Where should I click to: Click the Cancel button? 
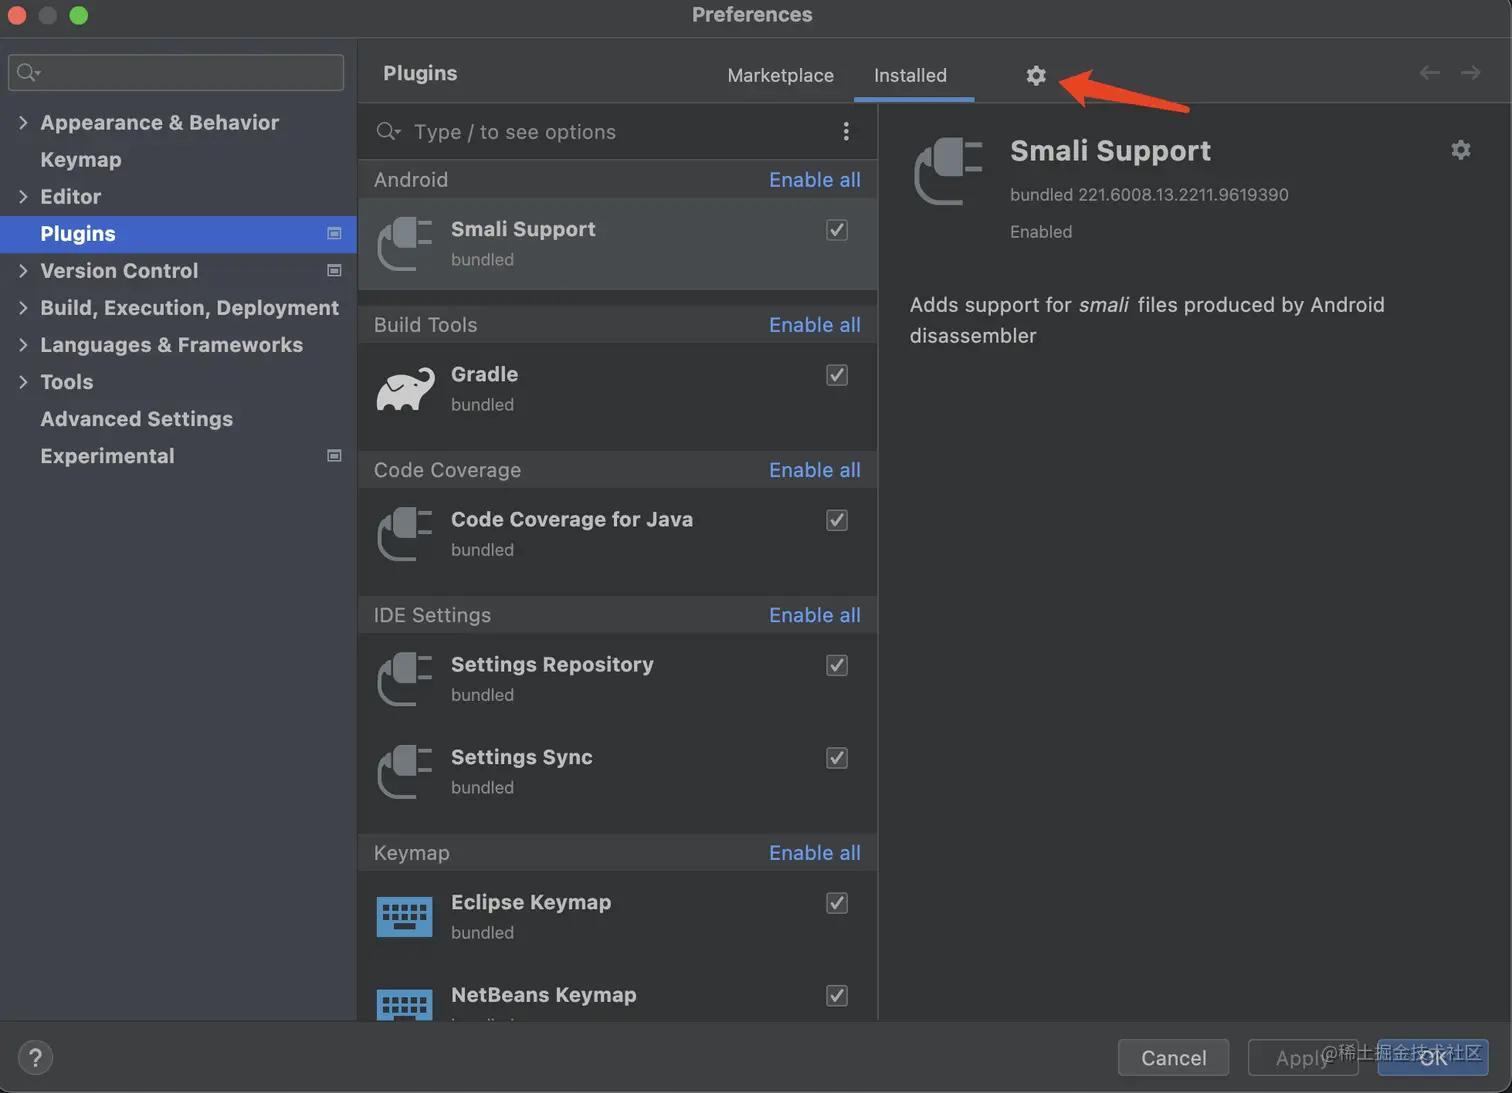click(x=1173, y=1057)
